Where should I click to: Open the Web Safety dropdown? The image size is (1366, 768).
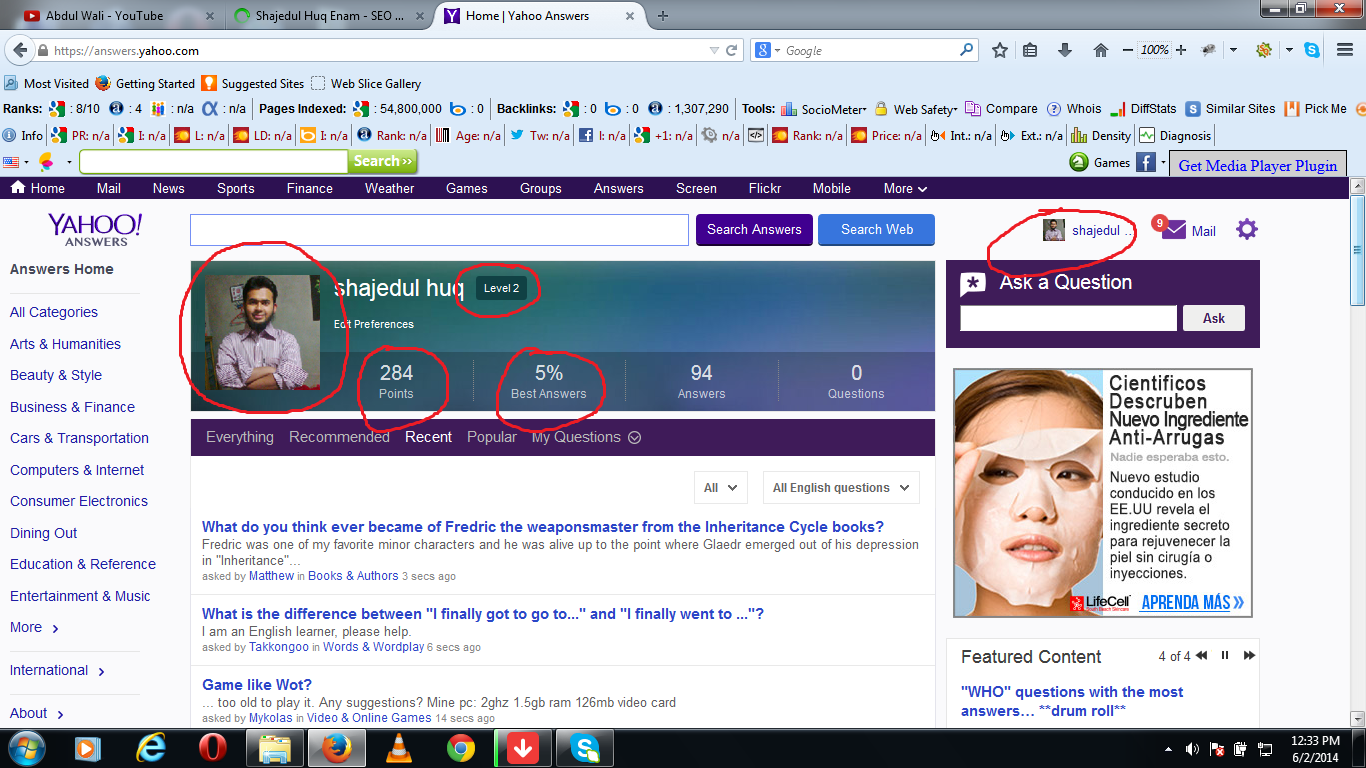click(x=916, y=109)
